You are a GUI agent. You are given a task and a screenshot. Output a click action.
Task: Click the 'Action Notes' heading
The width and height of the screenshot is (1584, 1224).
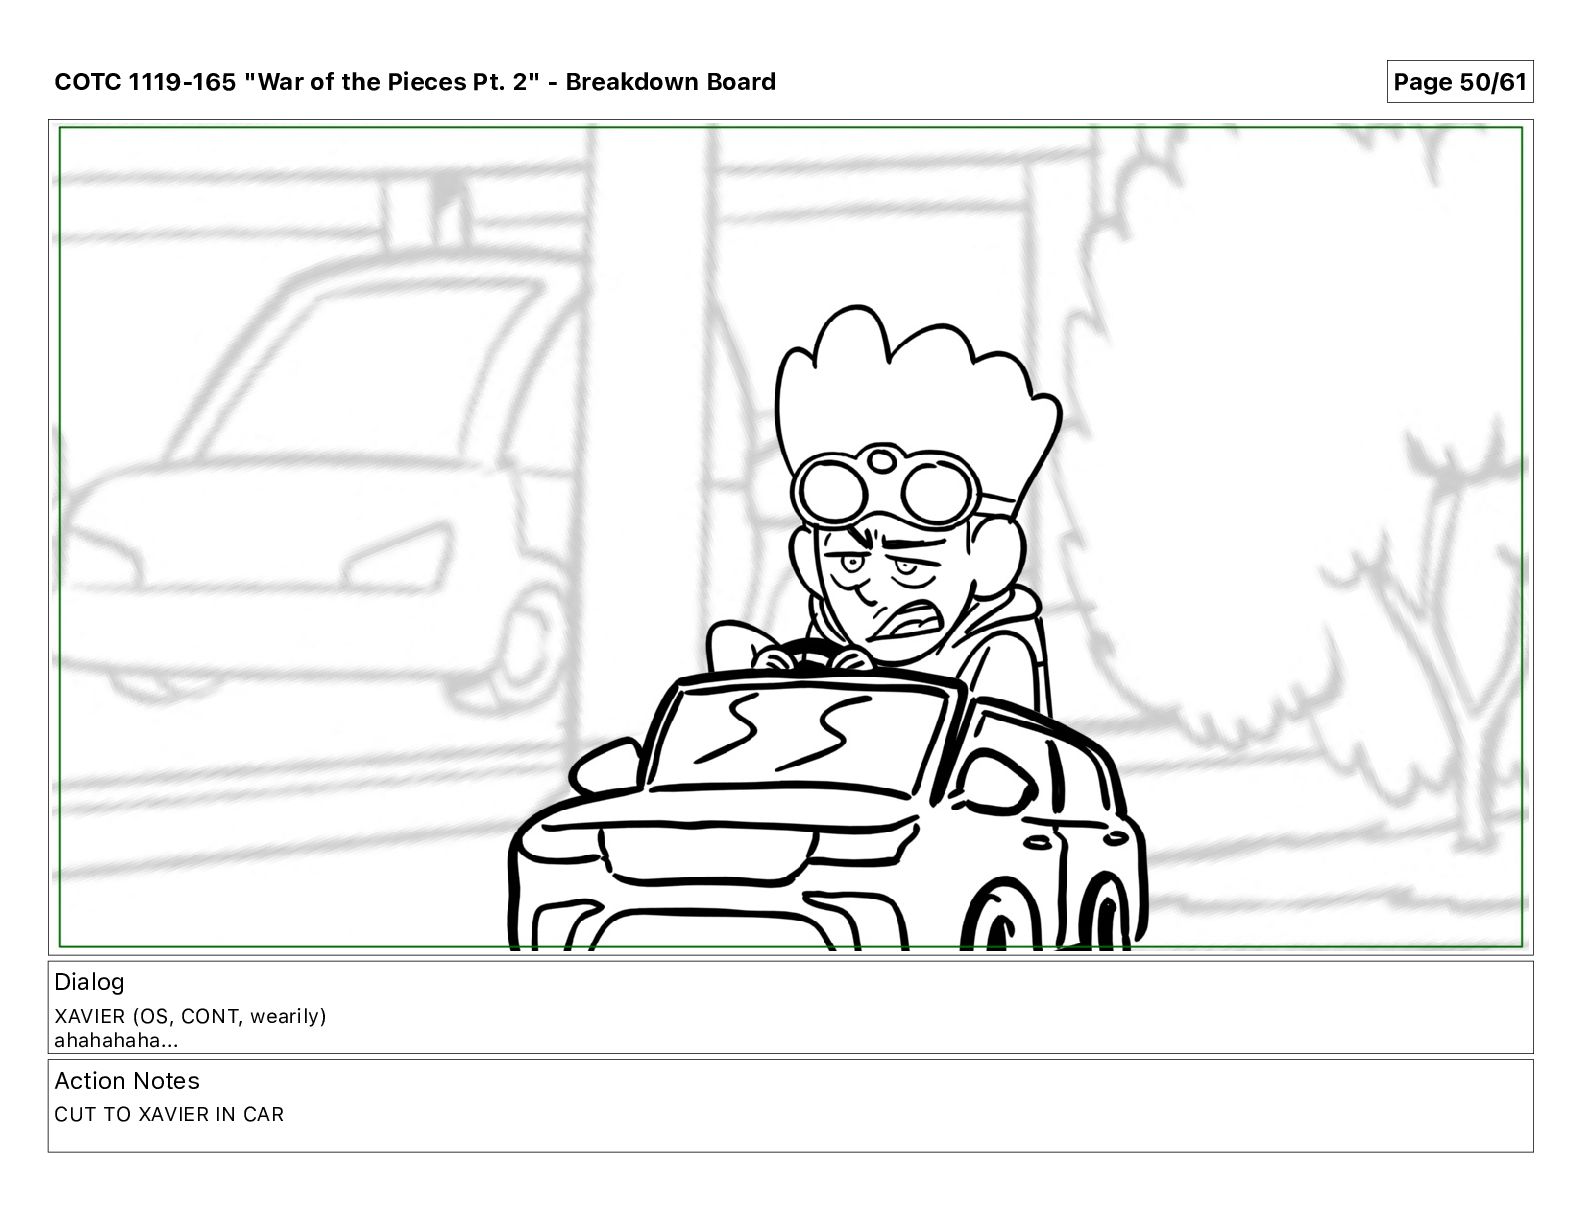click(x=127, y=1081)
